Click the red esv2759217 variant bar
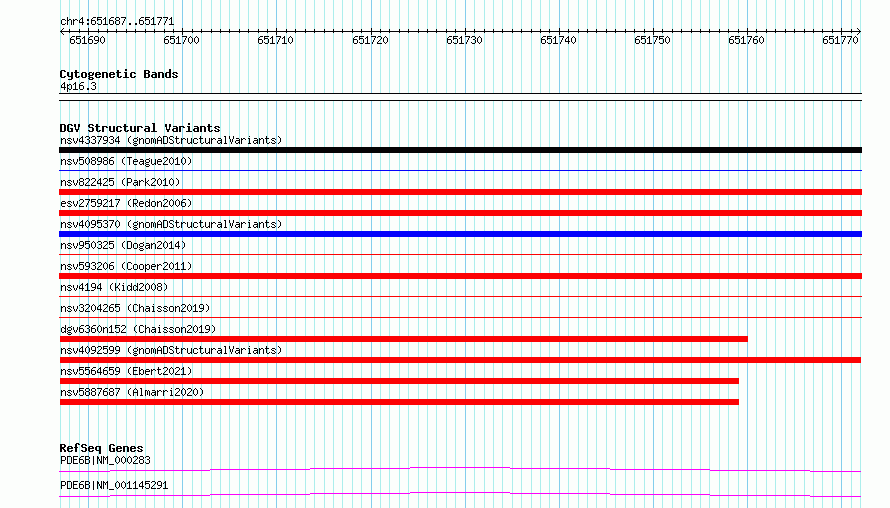This screenshot has width=890, height=508. click(460, 213)
